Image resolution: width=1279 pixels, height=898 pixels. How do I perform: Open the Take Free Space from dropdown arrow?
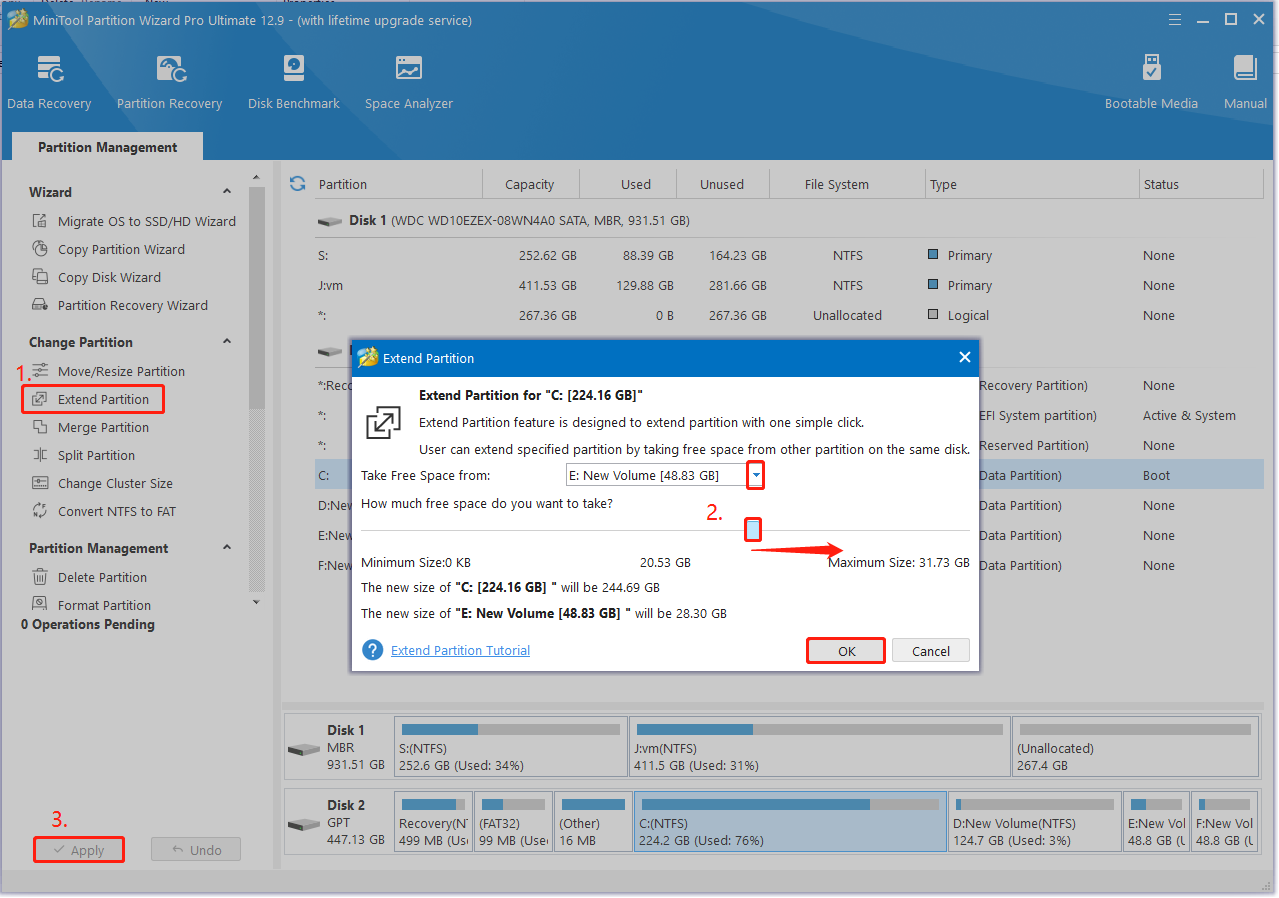(x=756, y=475)
